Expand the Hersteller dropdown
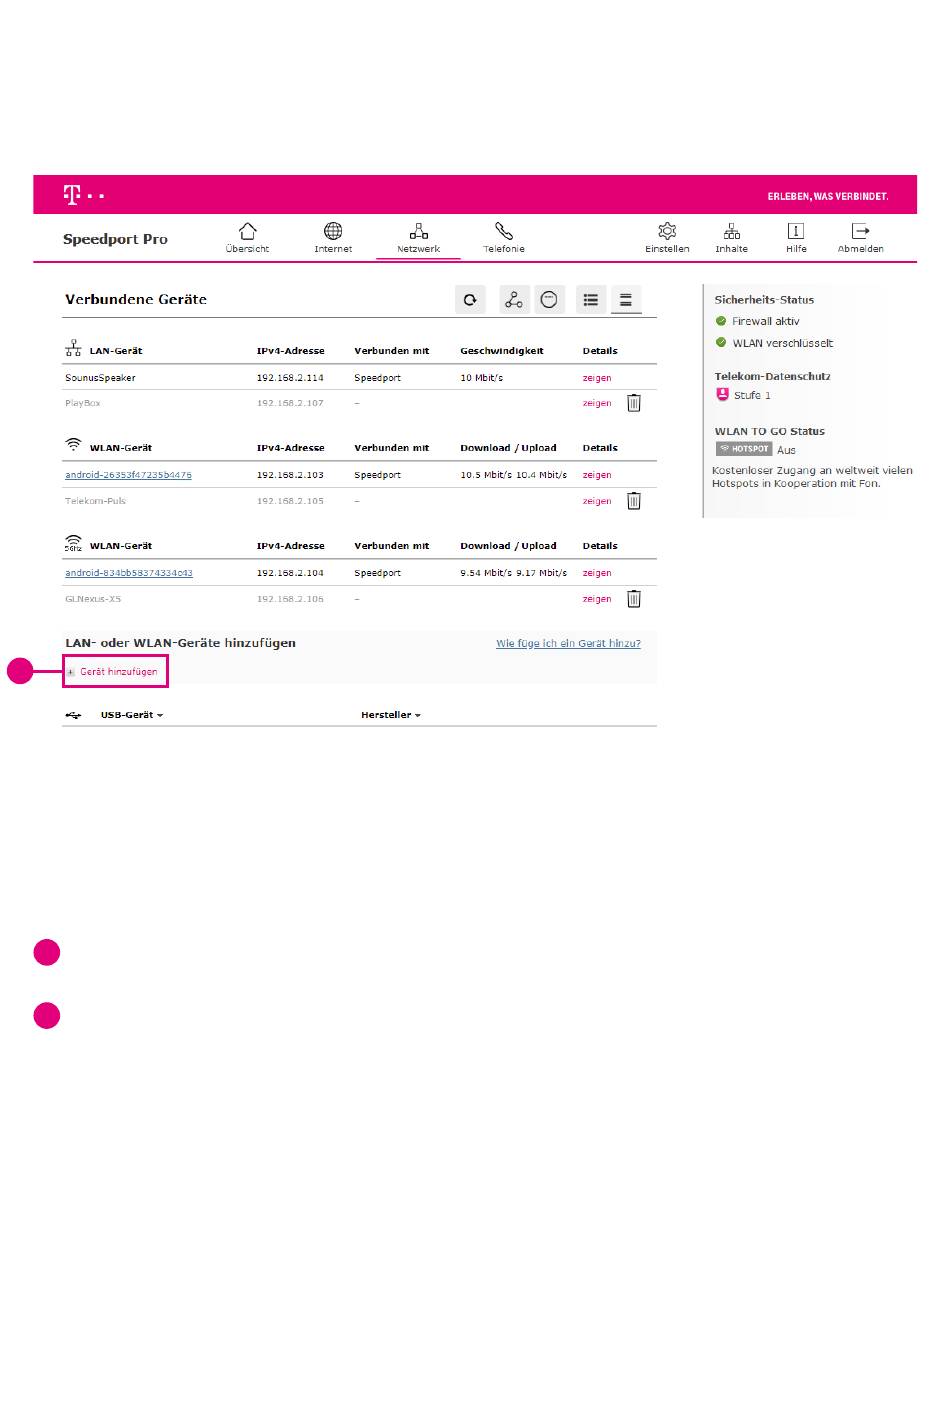Screen dimensions: 950x1413 pos(390,716)
